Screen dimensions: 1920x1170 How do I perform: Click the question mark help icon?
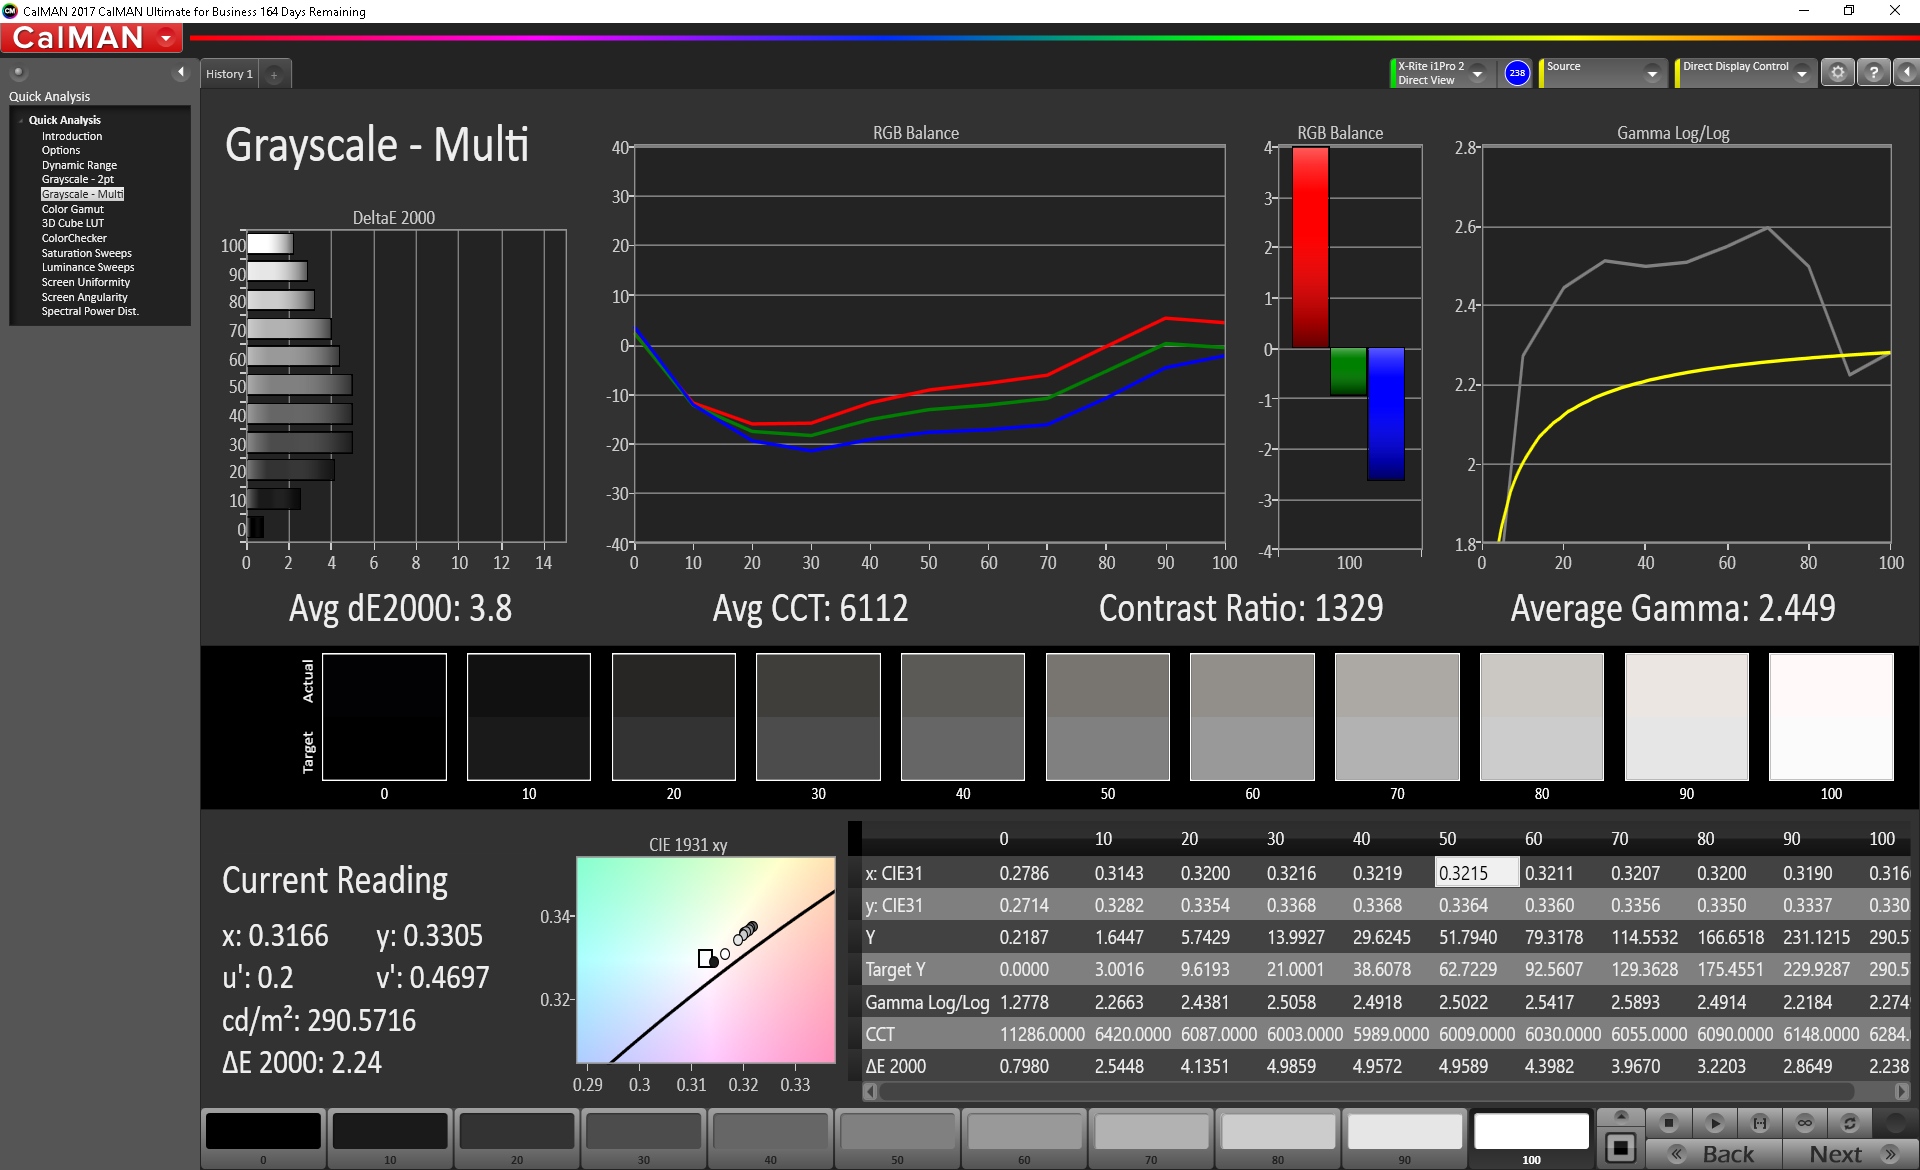click(x=1873, y=73)
